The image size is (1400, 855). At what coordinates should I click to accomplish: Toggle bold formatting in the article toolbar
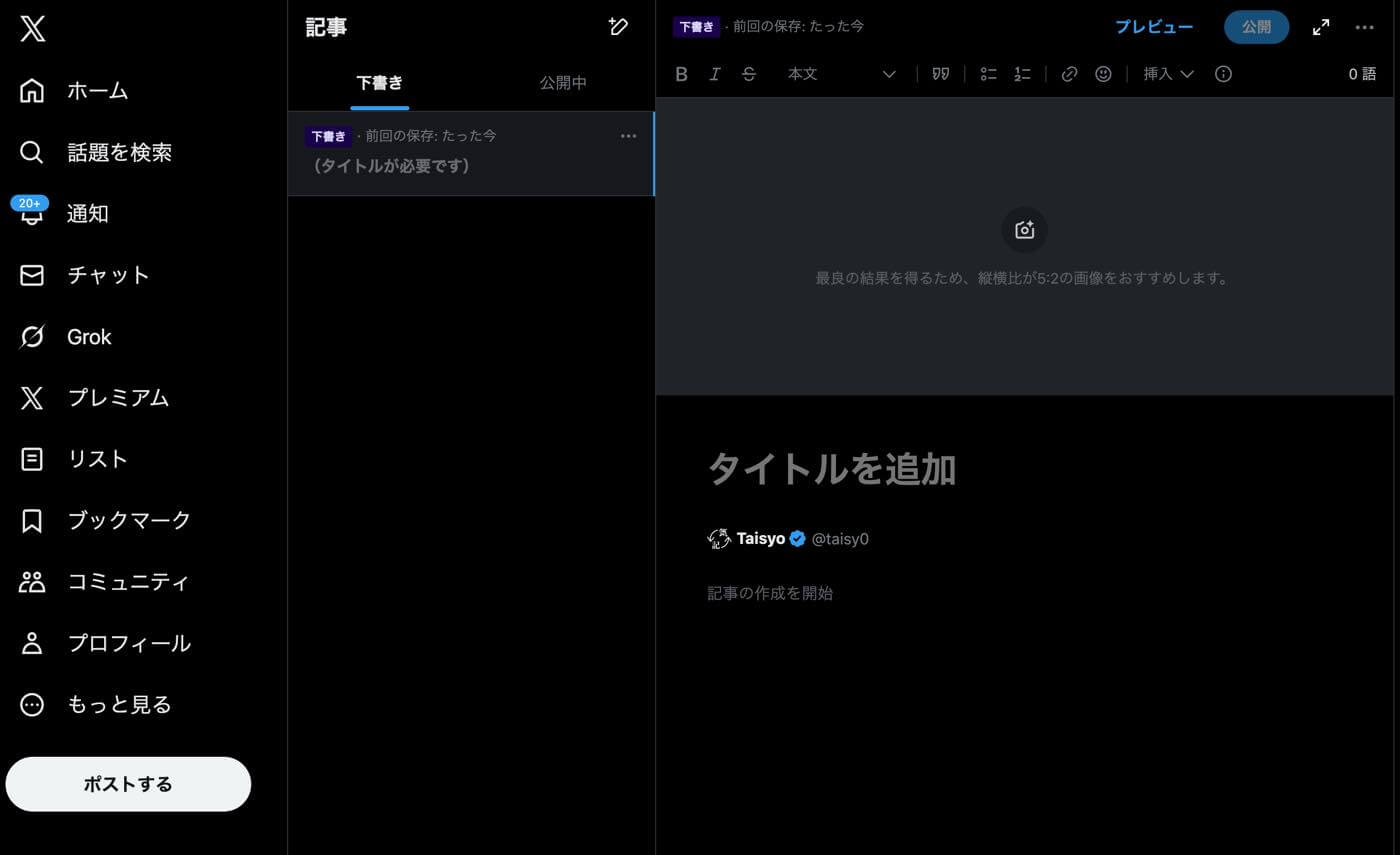tap(681, 73)
